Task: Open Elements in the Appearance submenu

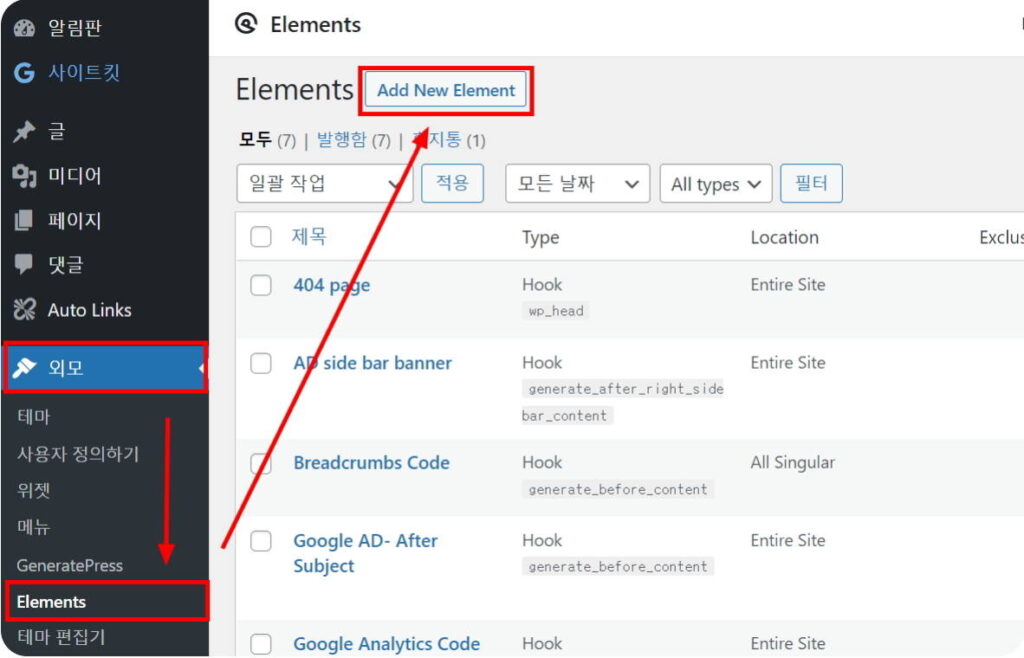Action: pos(52,602)
